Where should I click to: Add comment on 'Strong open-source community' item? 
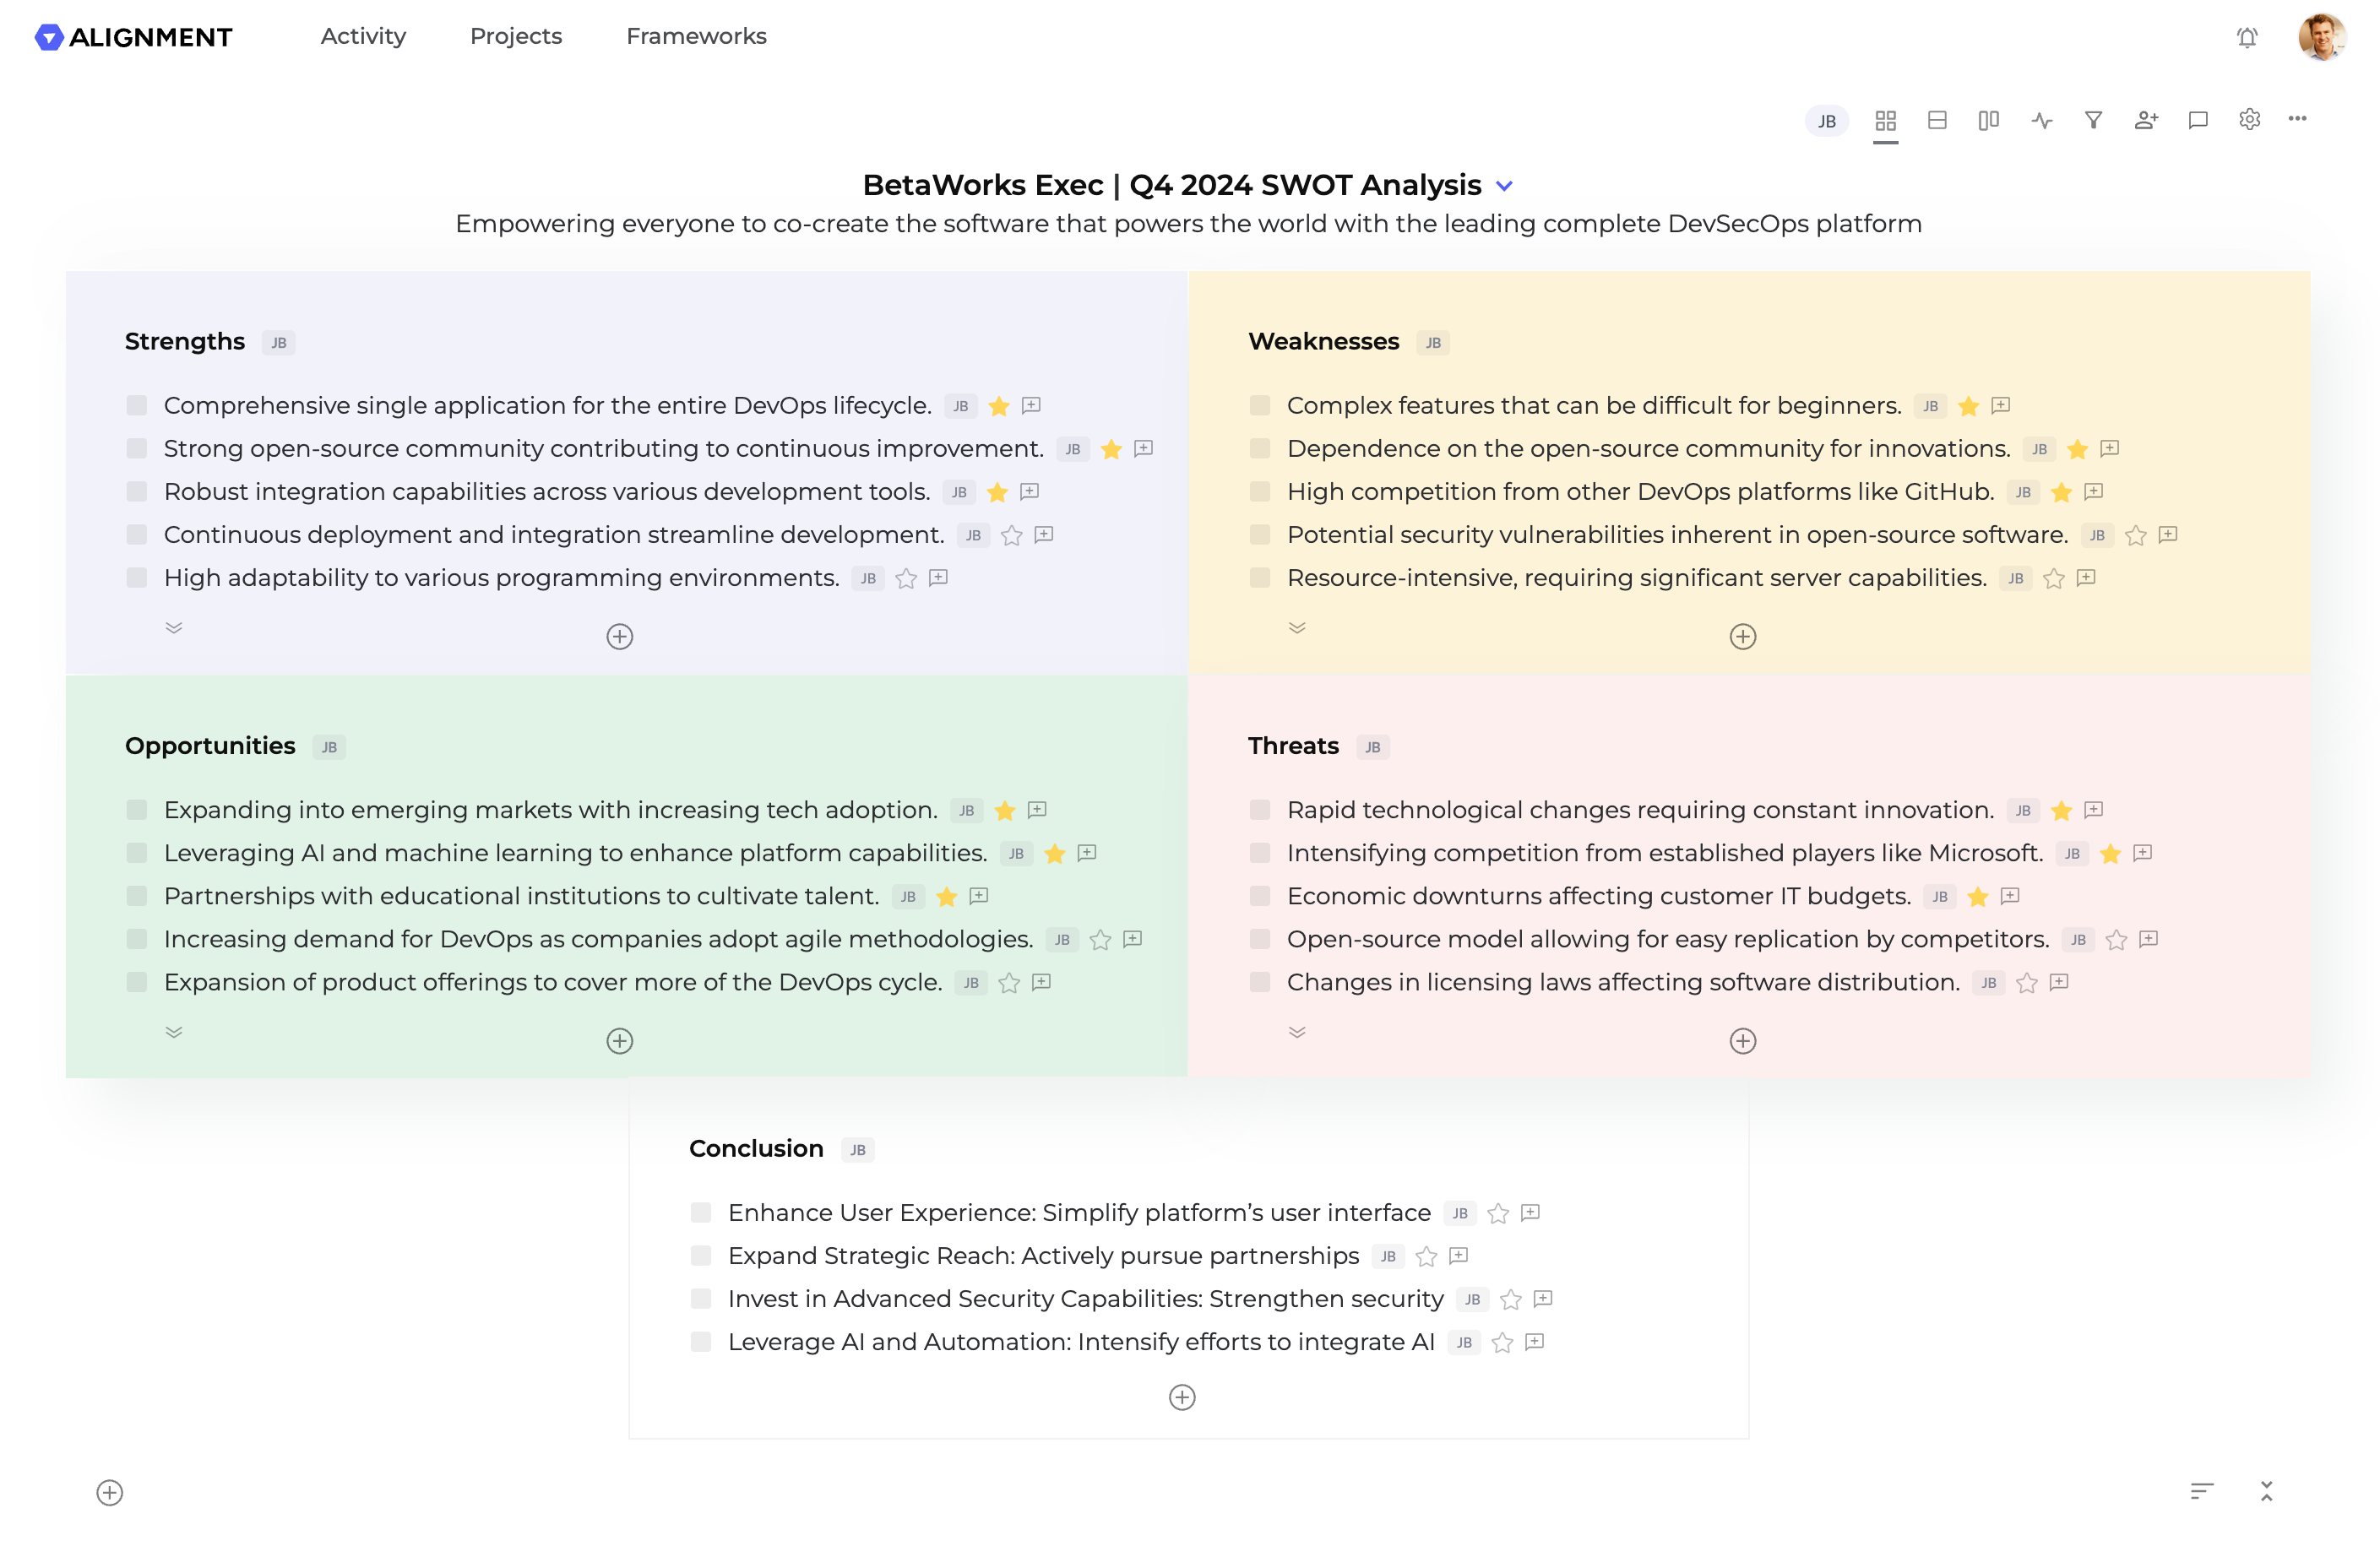point(1143,448)
